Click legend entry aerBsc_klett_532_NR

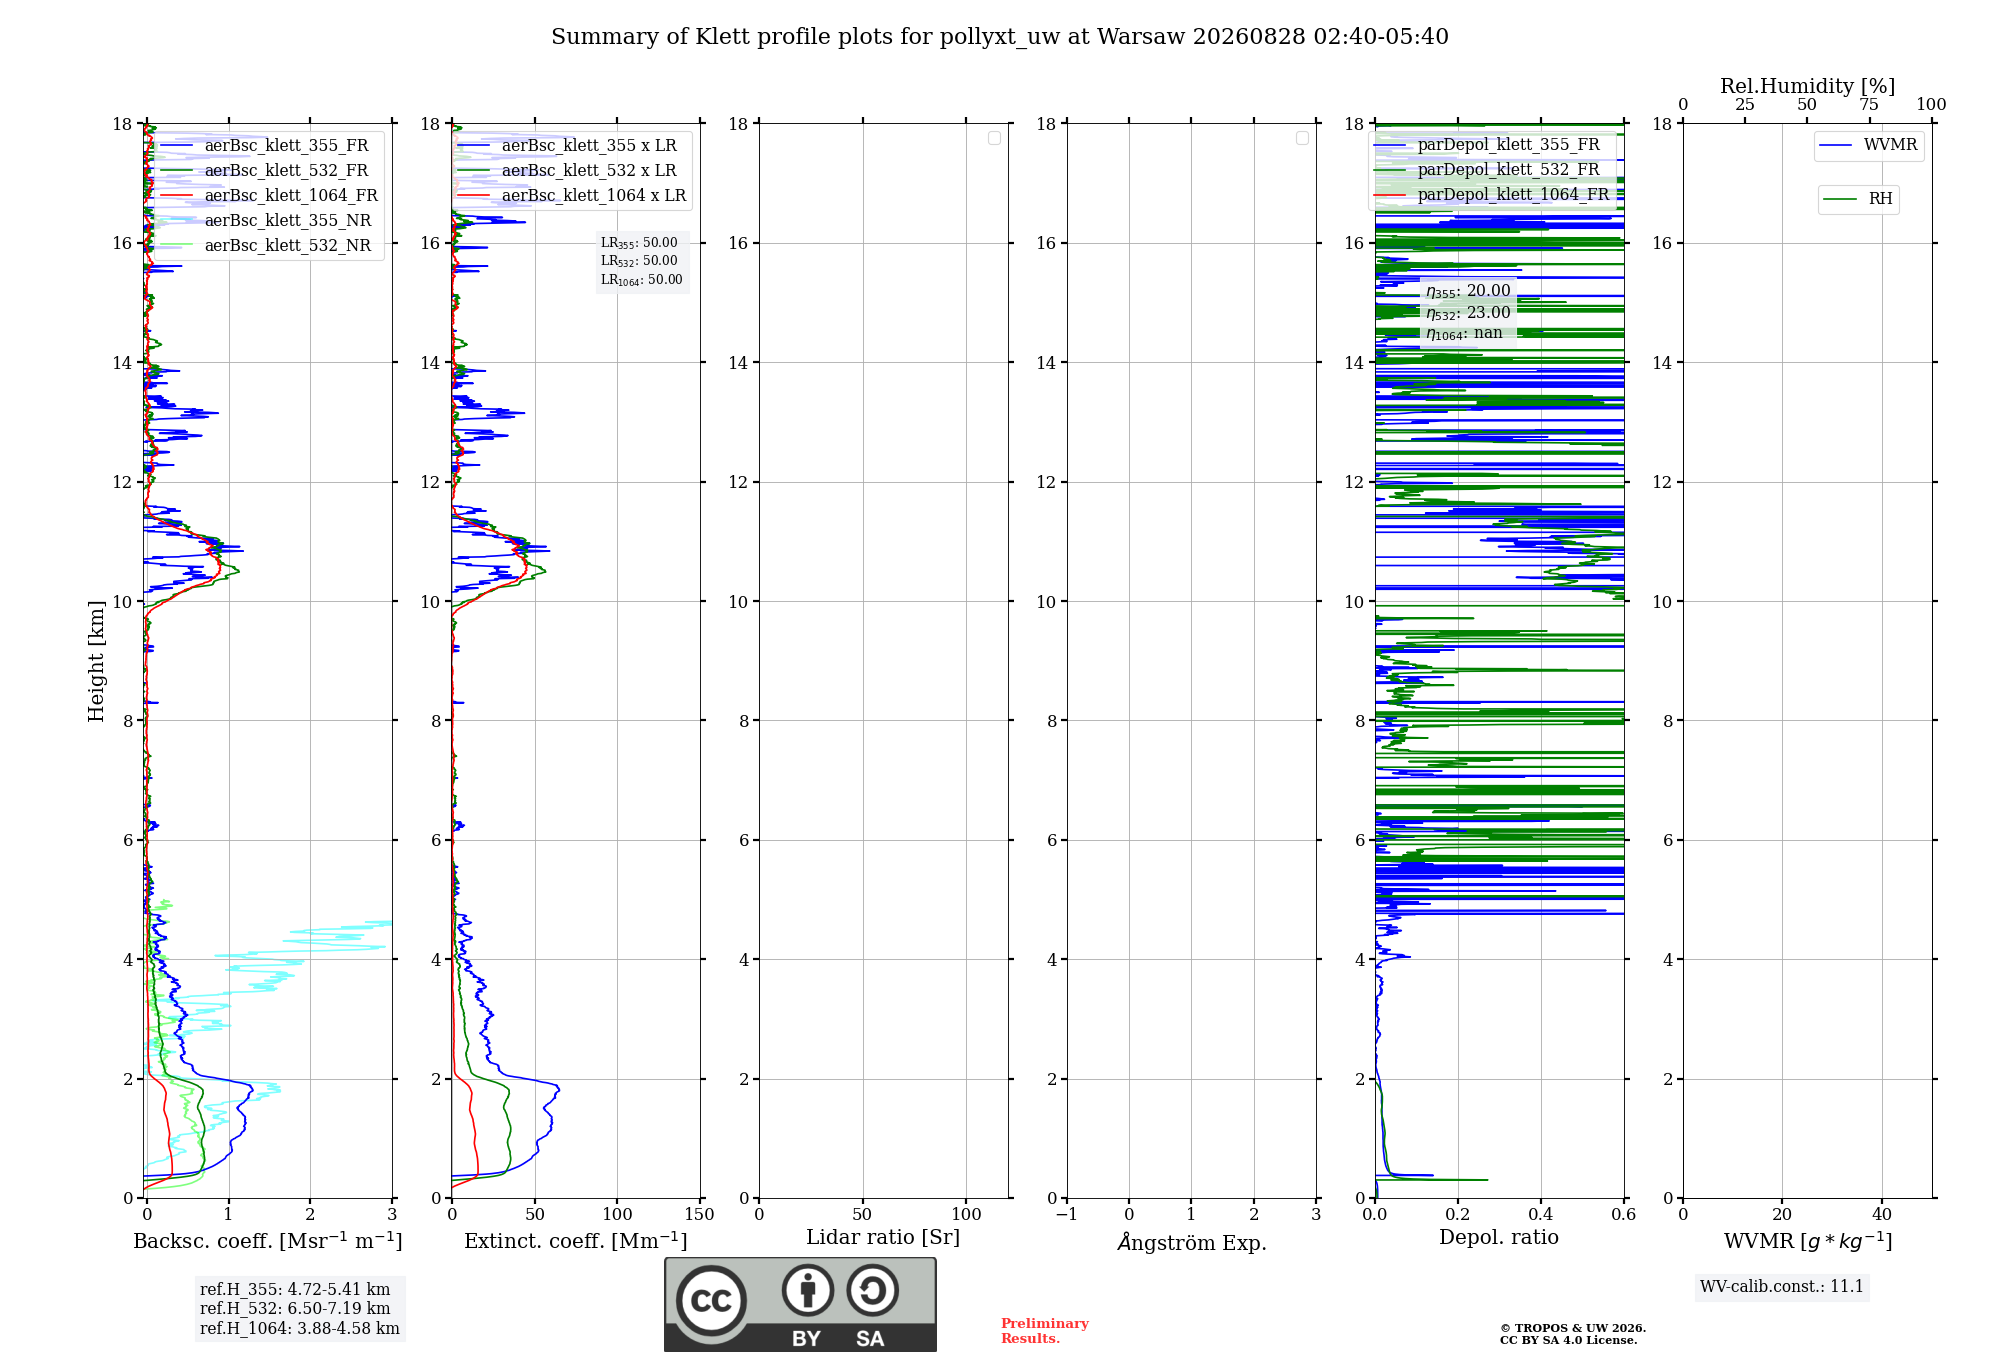pos(265,245)
